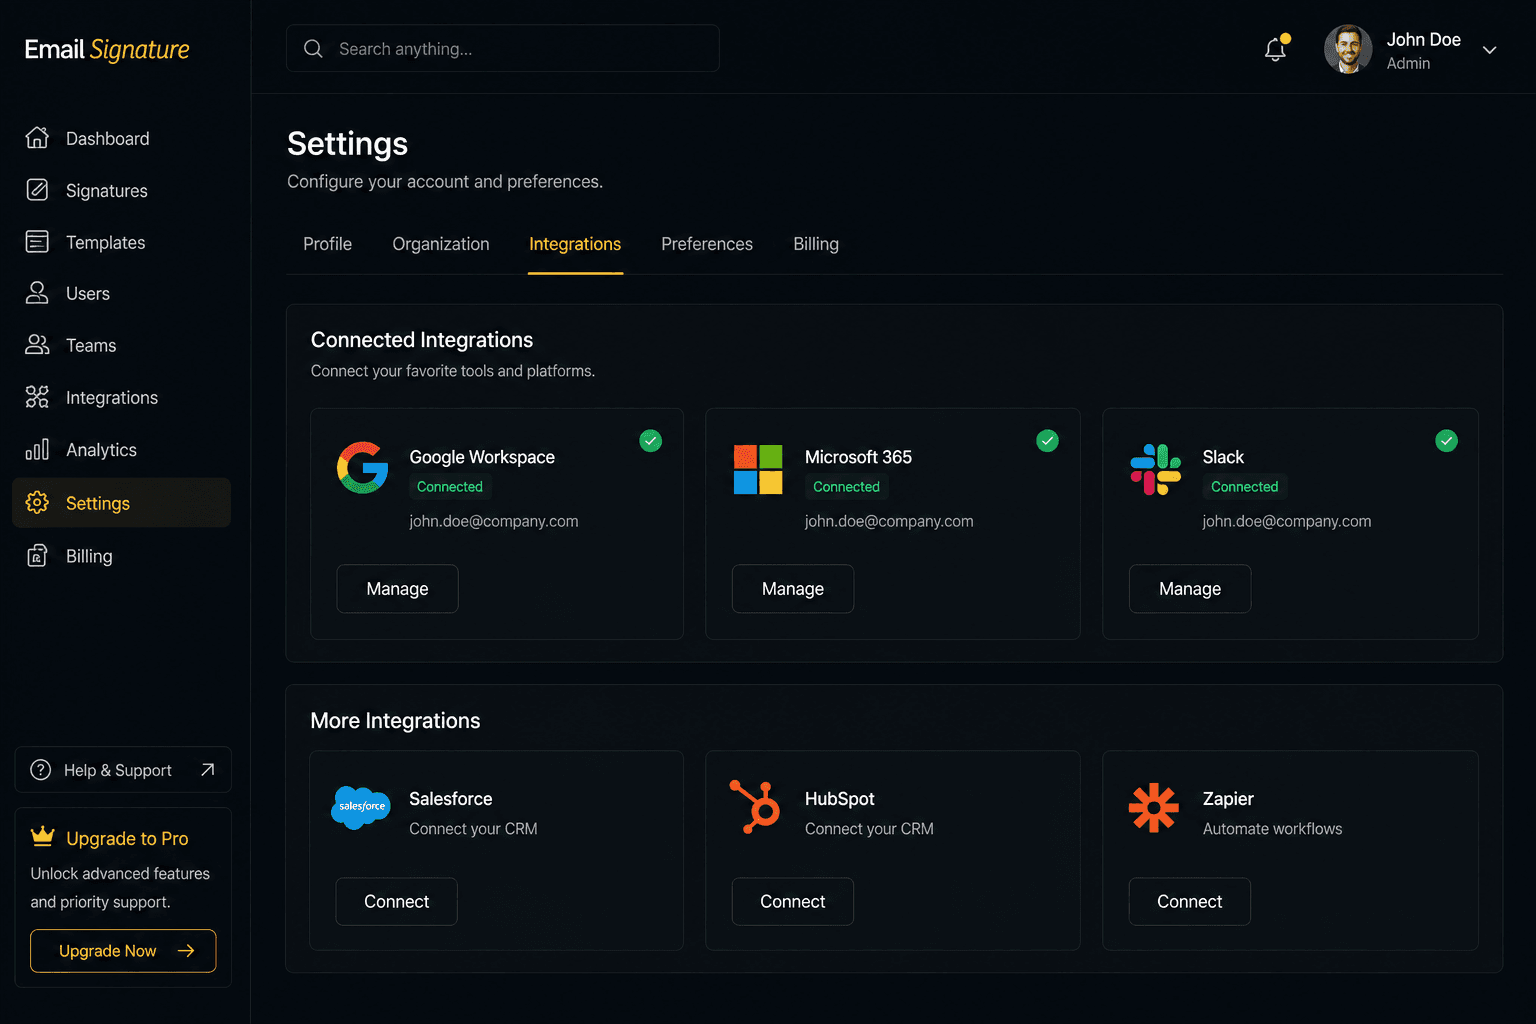Open Dashboard from the sidebar
Image resolution: width=1536 pixels, height=1024 pixels.
click(x=121, y=138)
